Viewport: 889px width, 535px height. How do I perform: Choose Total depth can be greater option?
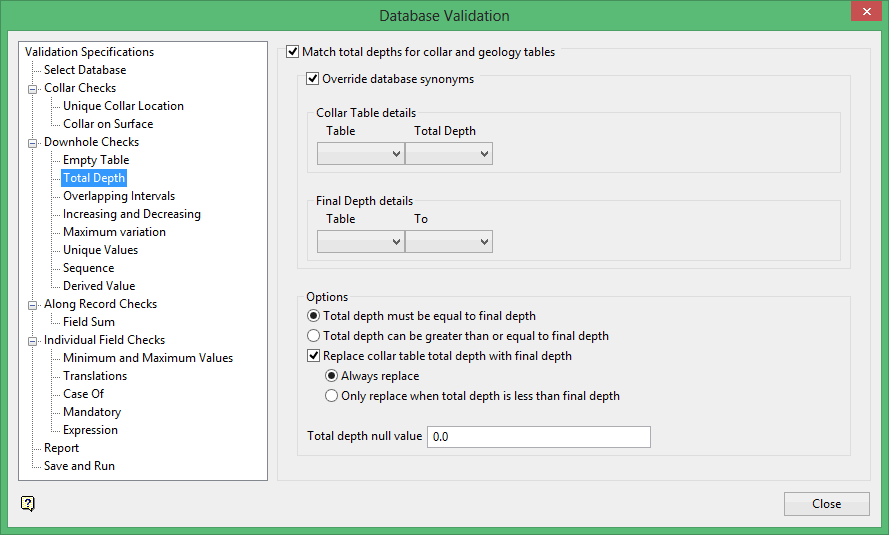(x=314, y=336)
